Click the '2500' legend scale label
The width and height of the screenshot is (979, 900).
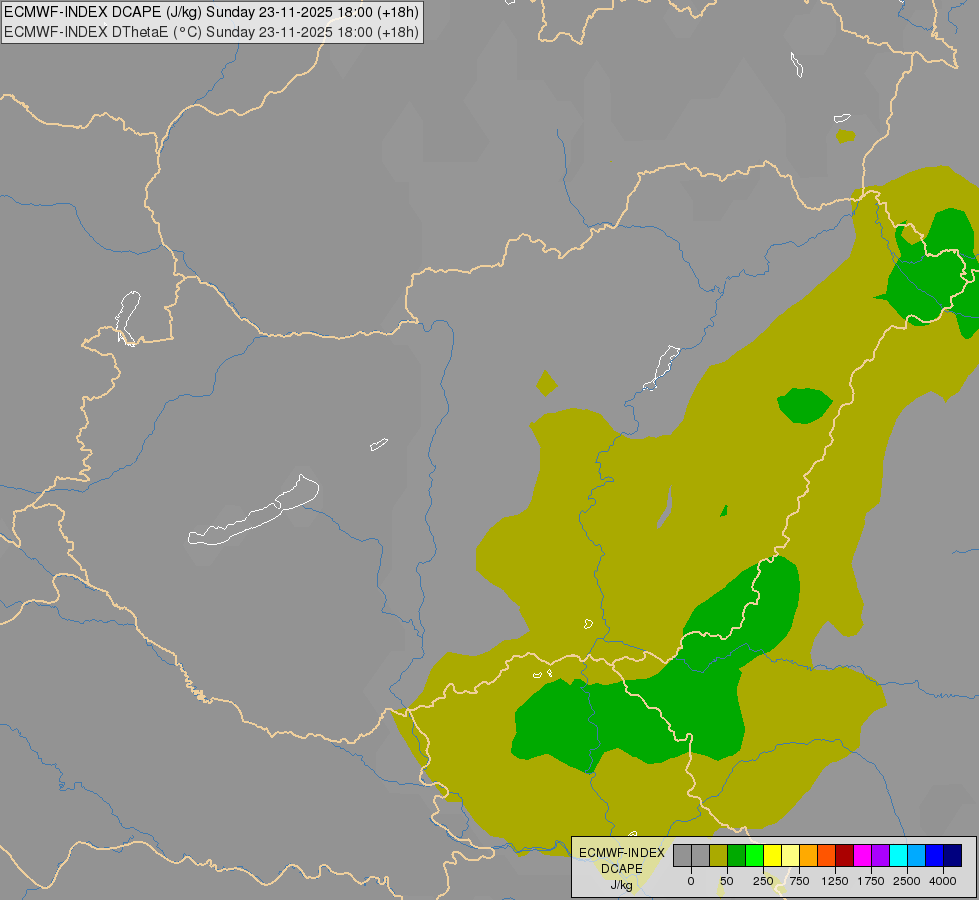tap(907, 881)
